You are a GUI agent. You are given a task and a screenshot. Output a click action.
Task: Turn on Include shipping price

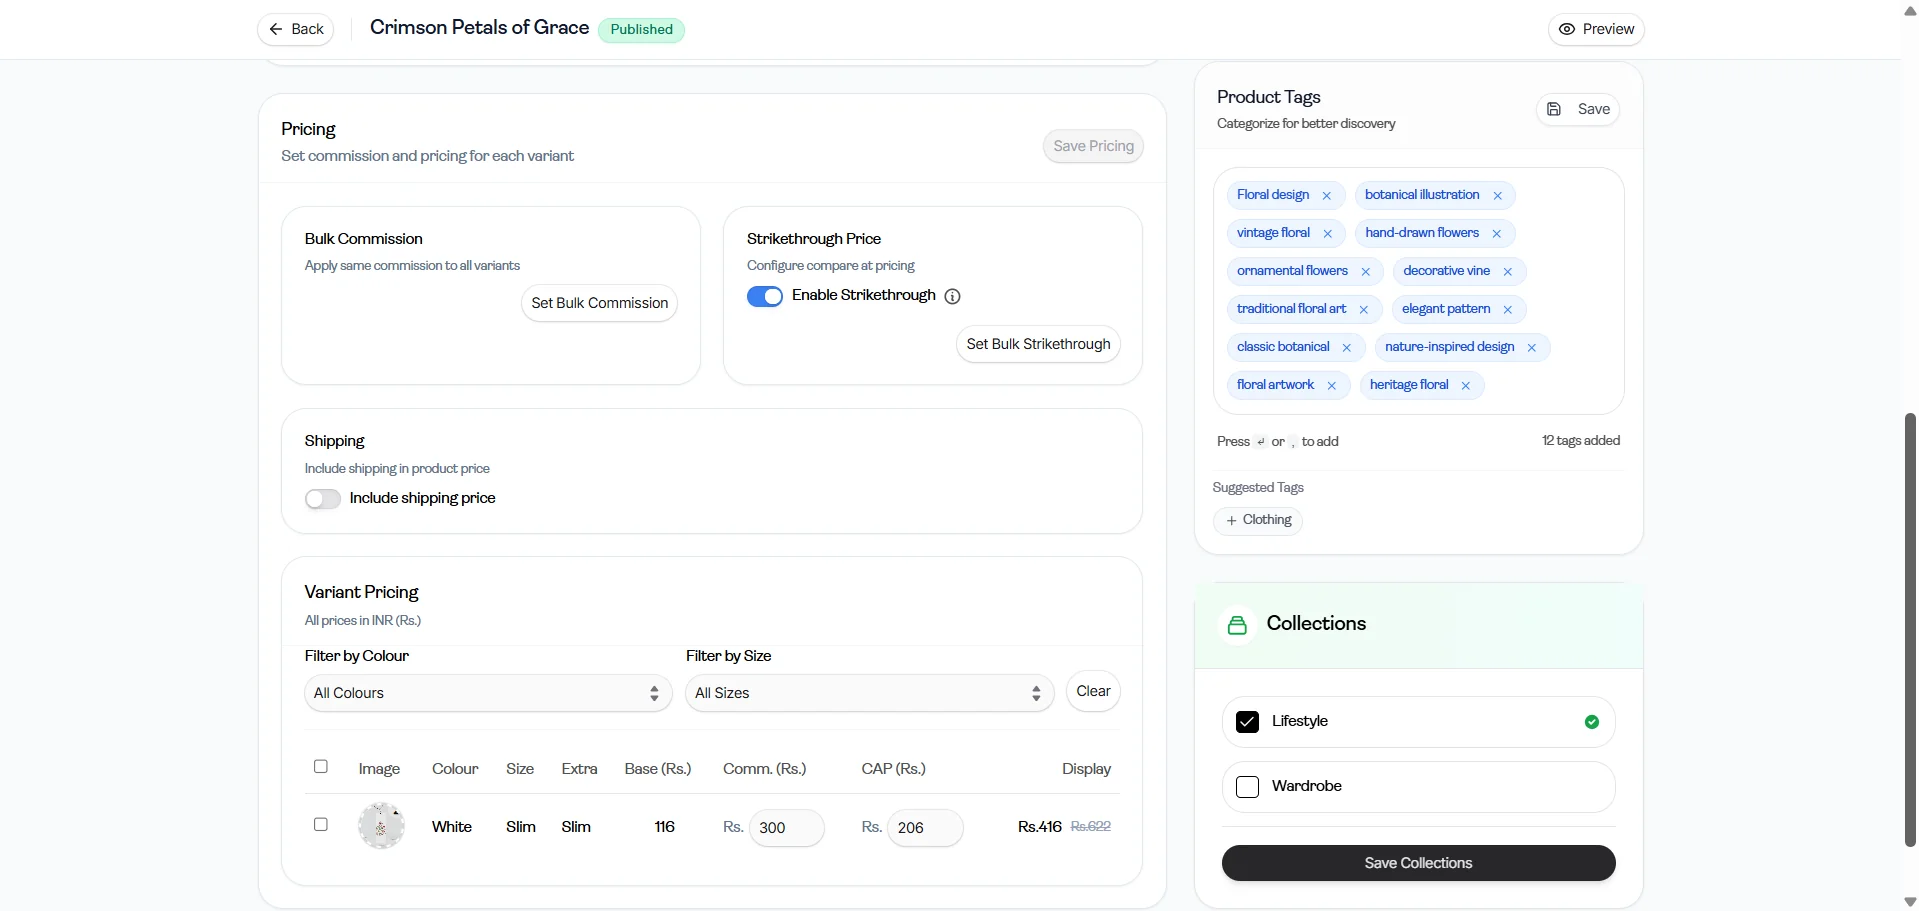tap(323, 499)
